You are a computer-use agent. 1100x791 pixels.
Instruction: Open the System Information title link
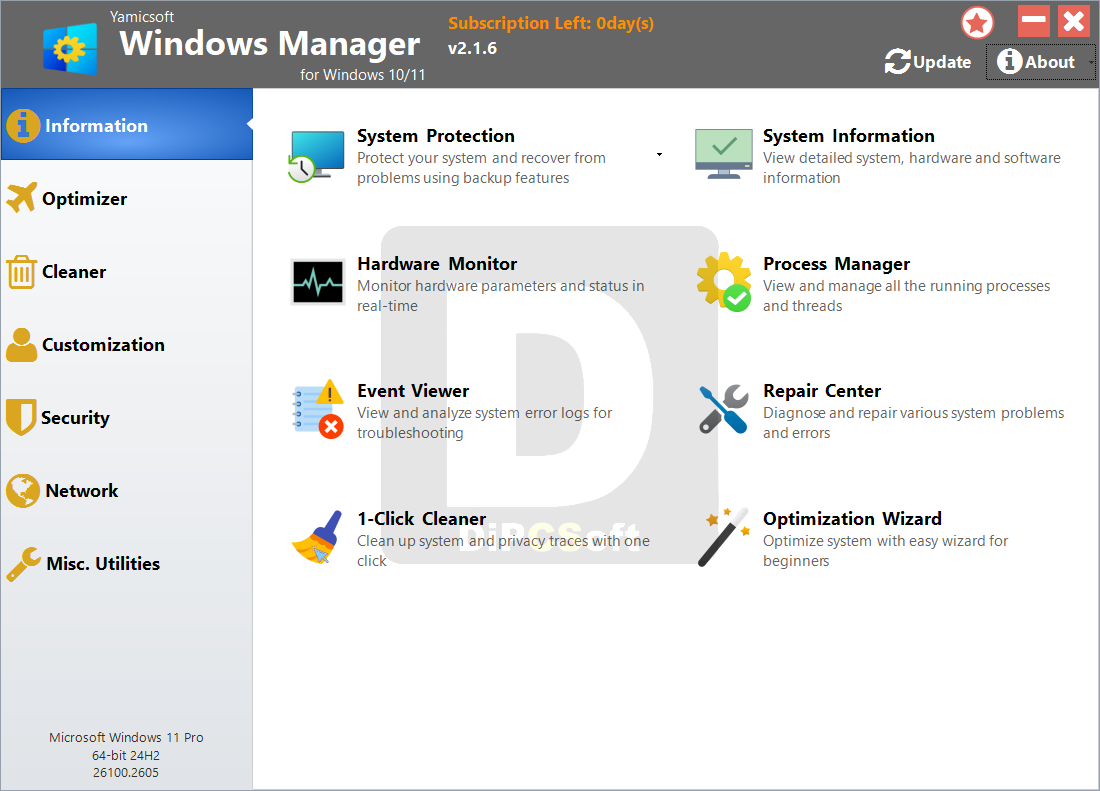(x=849, y=136)
